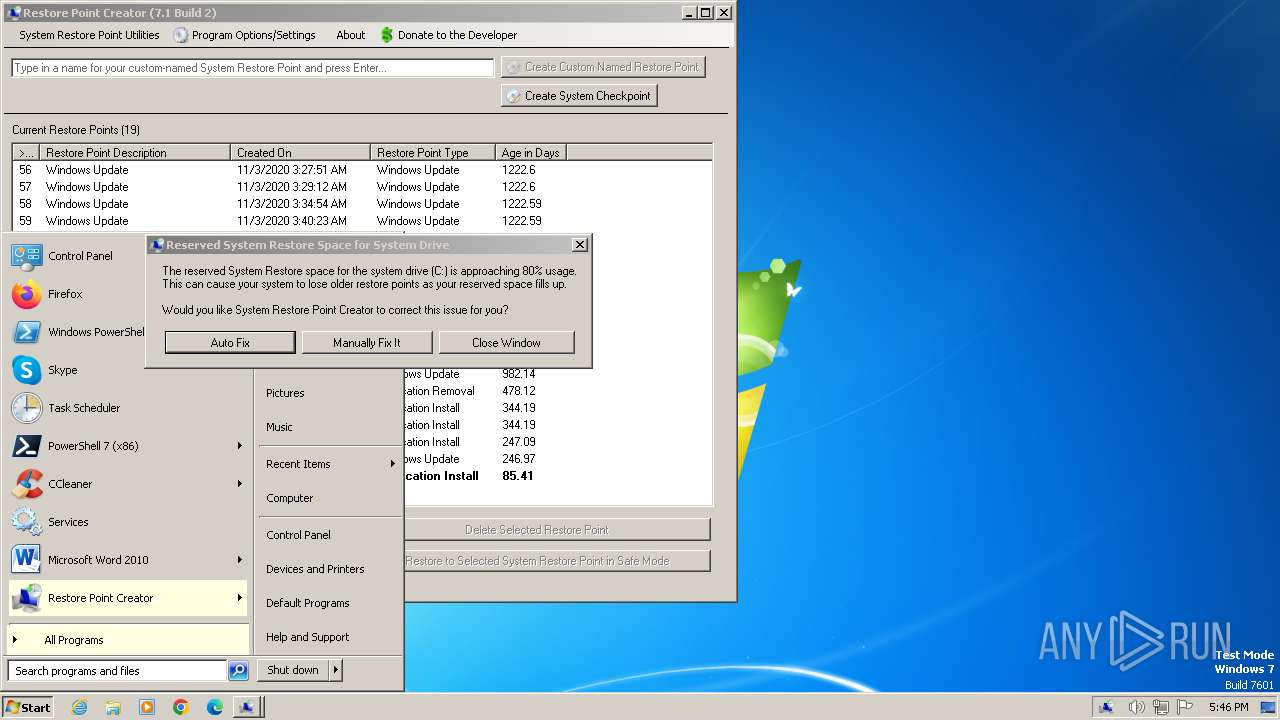Viewport: 1280px width, 720px height.
Task: Open Windows Explorer folder icon on taskbar
Action: [x=113, y=707]
